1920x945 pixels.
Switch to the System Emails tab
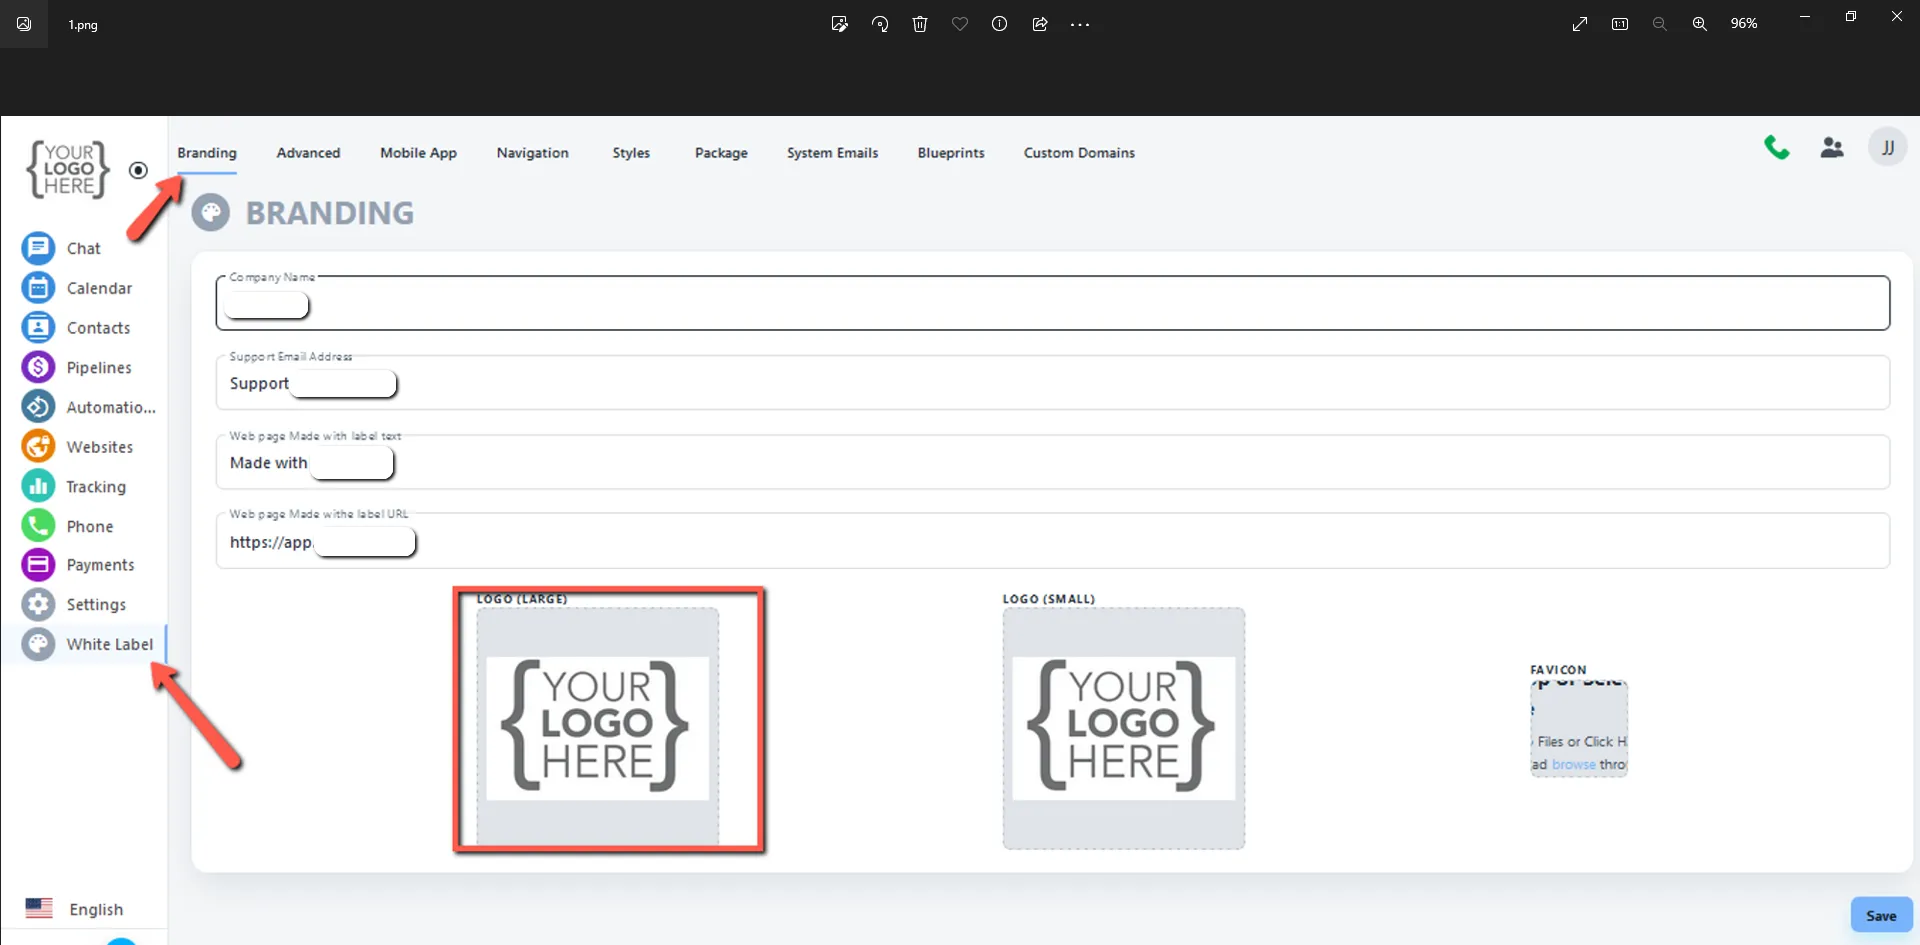pyautogui.click(x=832, y=153)
